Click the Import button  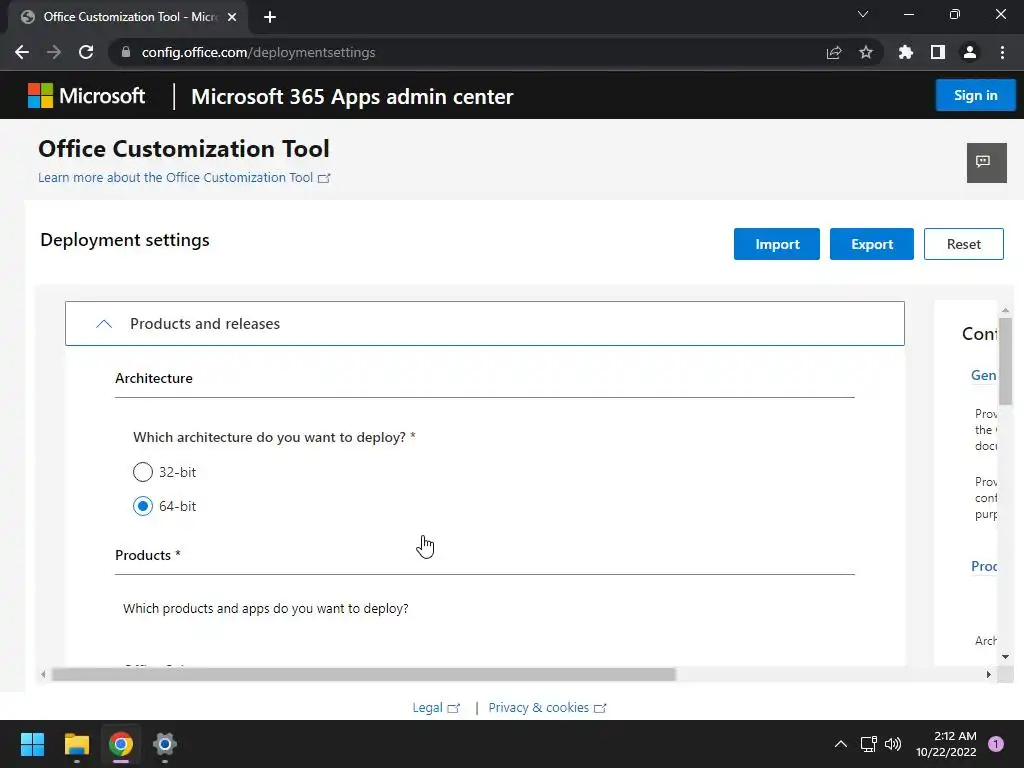pyautogui.click(x=776, y=244)
